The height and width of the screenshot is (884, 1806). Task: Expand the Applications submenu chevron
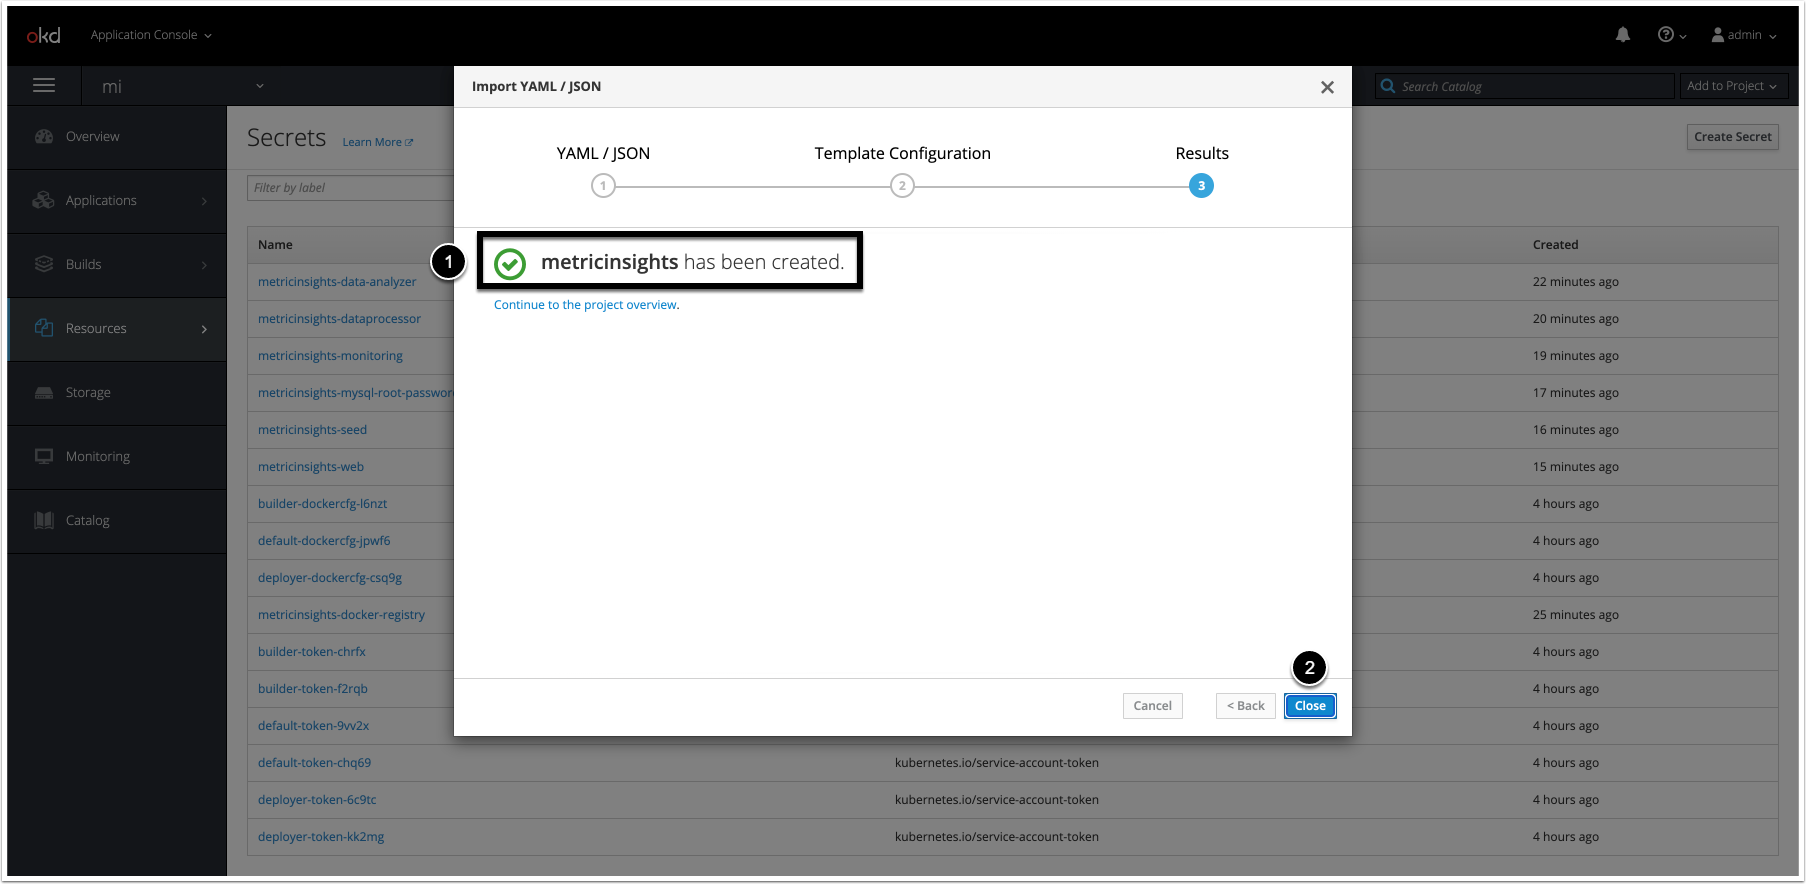(x=204, y=201)
